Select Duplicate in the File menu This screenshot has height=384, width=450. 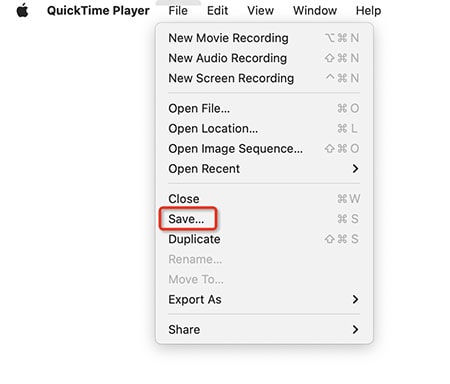tap(264, 239)
